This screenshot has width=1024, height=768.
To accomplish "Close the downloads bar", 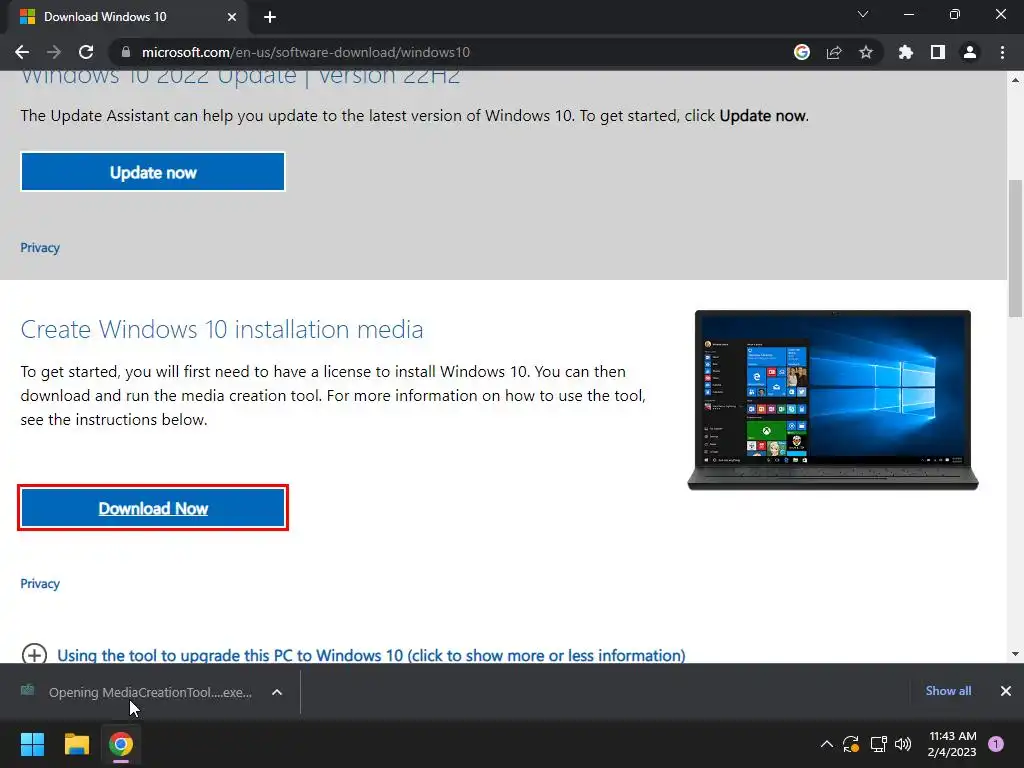I will point(1006,691).
